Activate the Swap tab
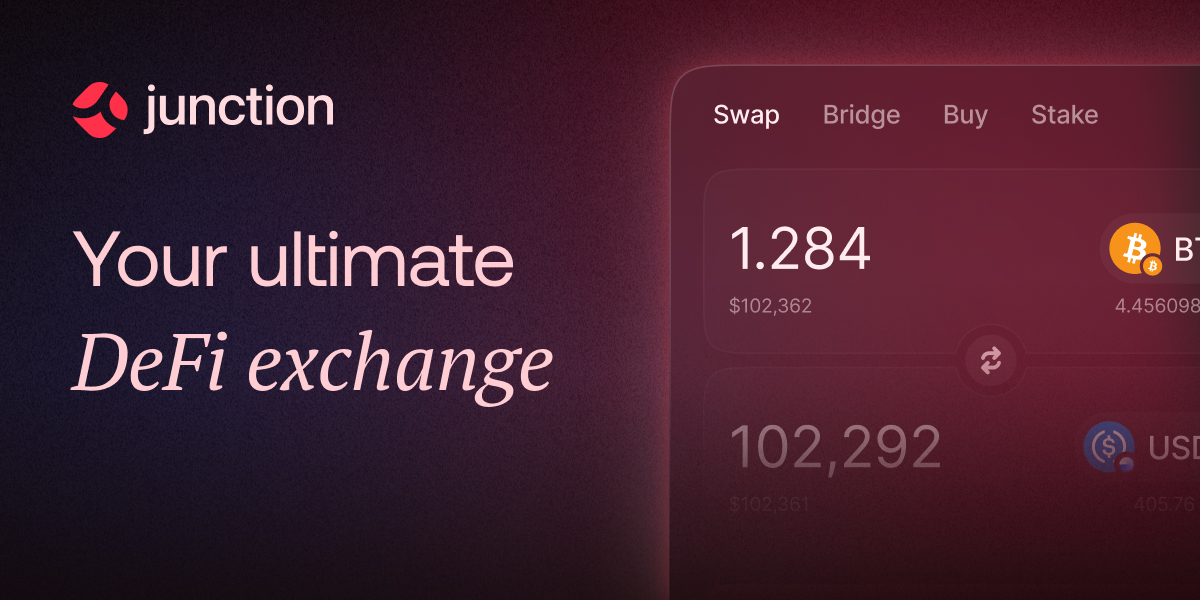 click(x=746, y=115)
